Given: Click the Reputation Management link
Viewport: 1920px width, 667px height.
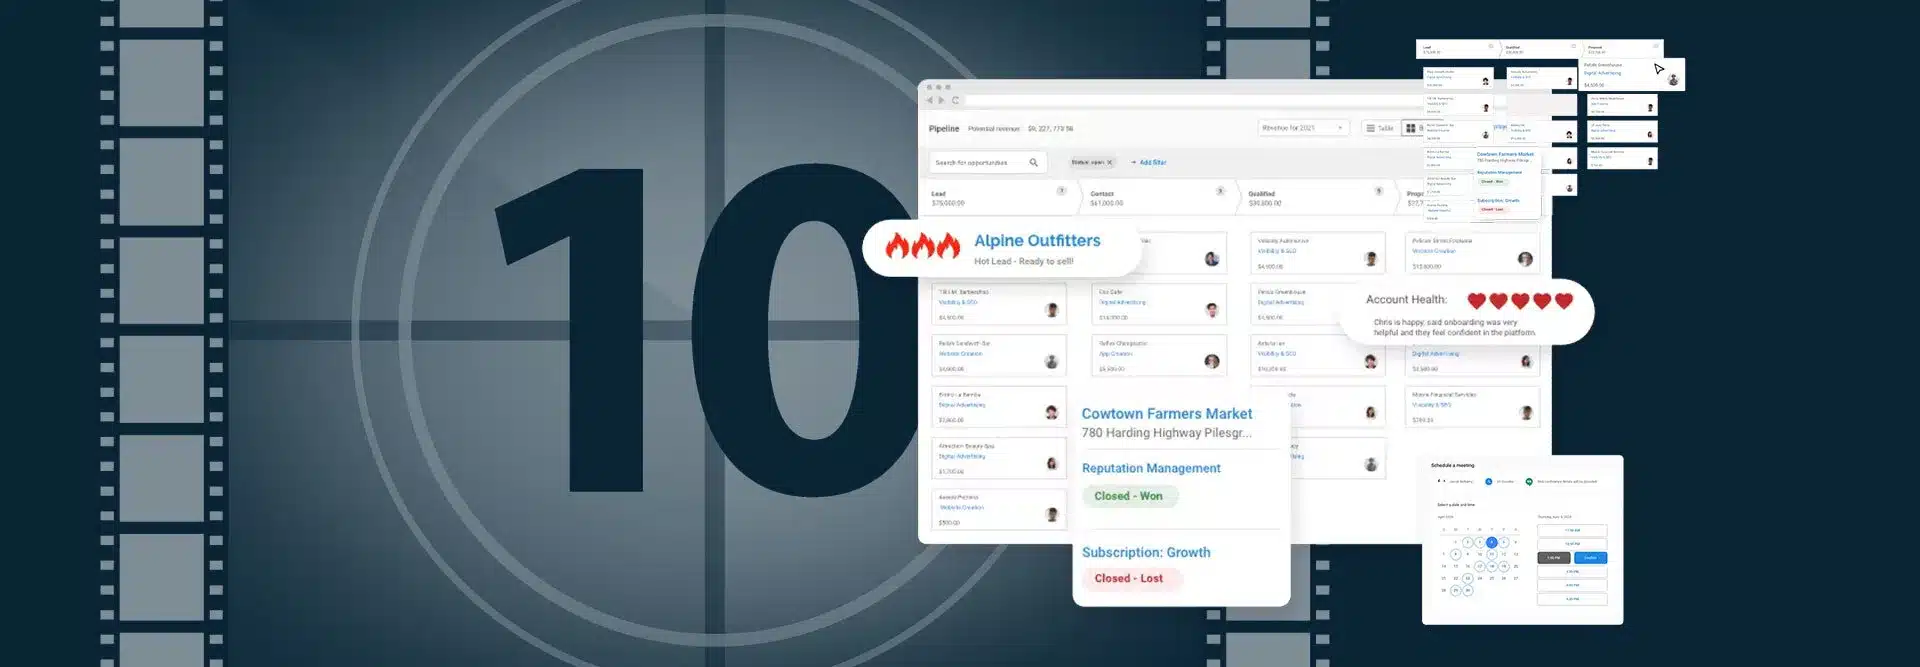Looking at the screenshot, I should (x=1151, y=468).
